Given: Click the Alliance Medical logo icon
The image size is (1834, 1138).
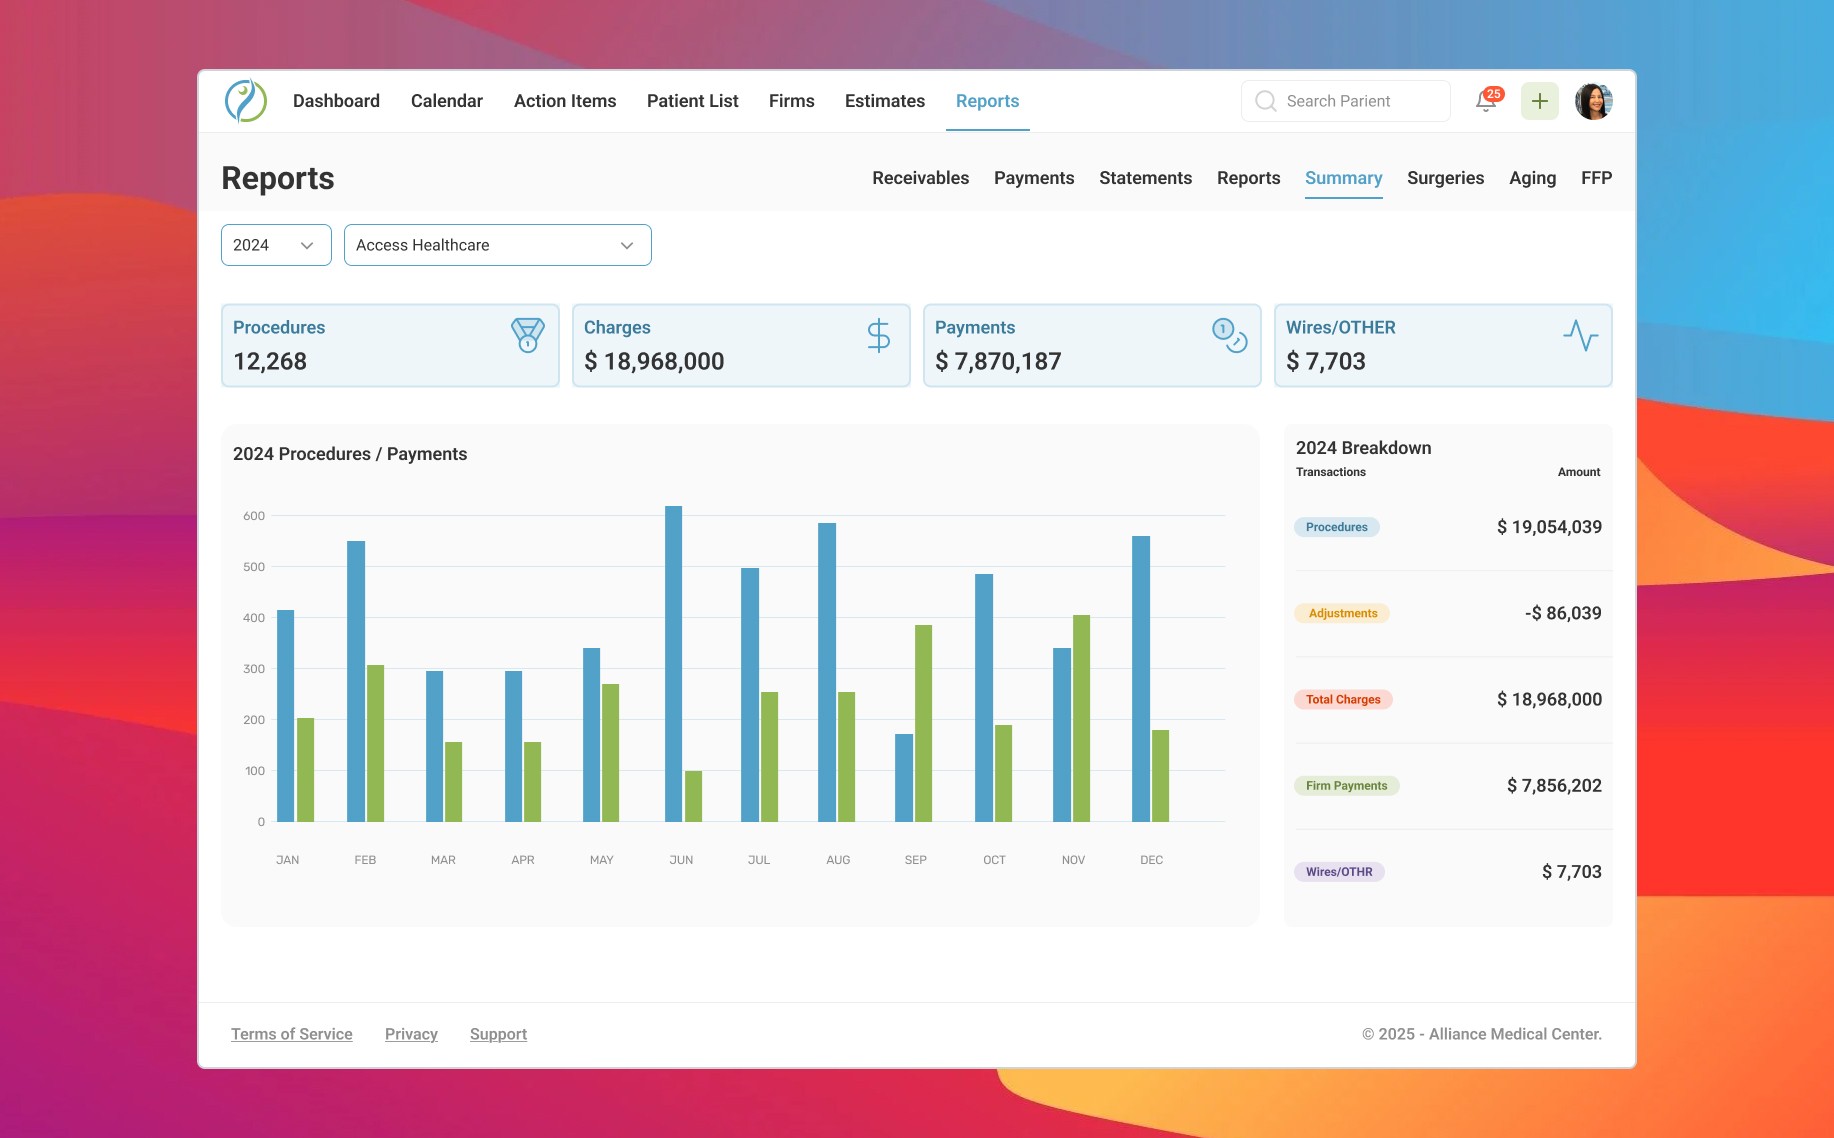Looking at the screenshot, I should coord(246,101).
